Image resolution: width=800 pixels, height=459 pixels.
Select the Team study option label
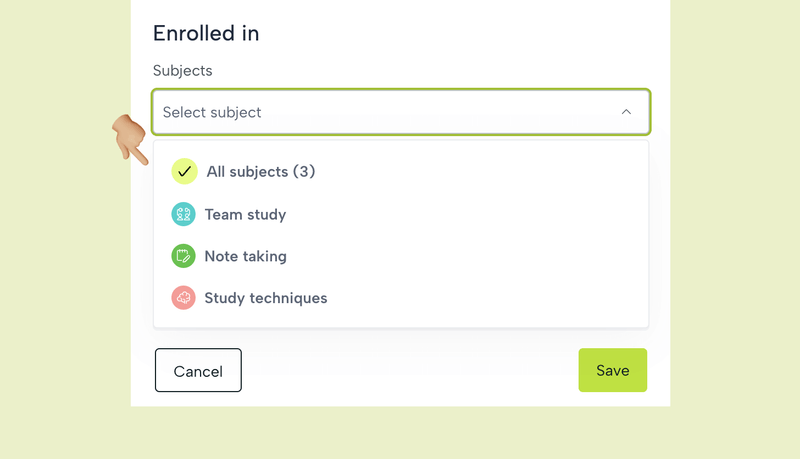point(245,214)
